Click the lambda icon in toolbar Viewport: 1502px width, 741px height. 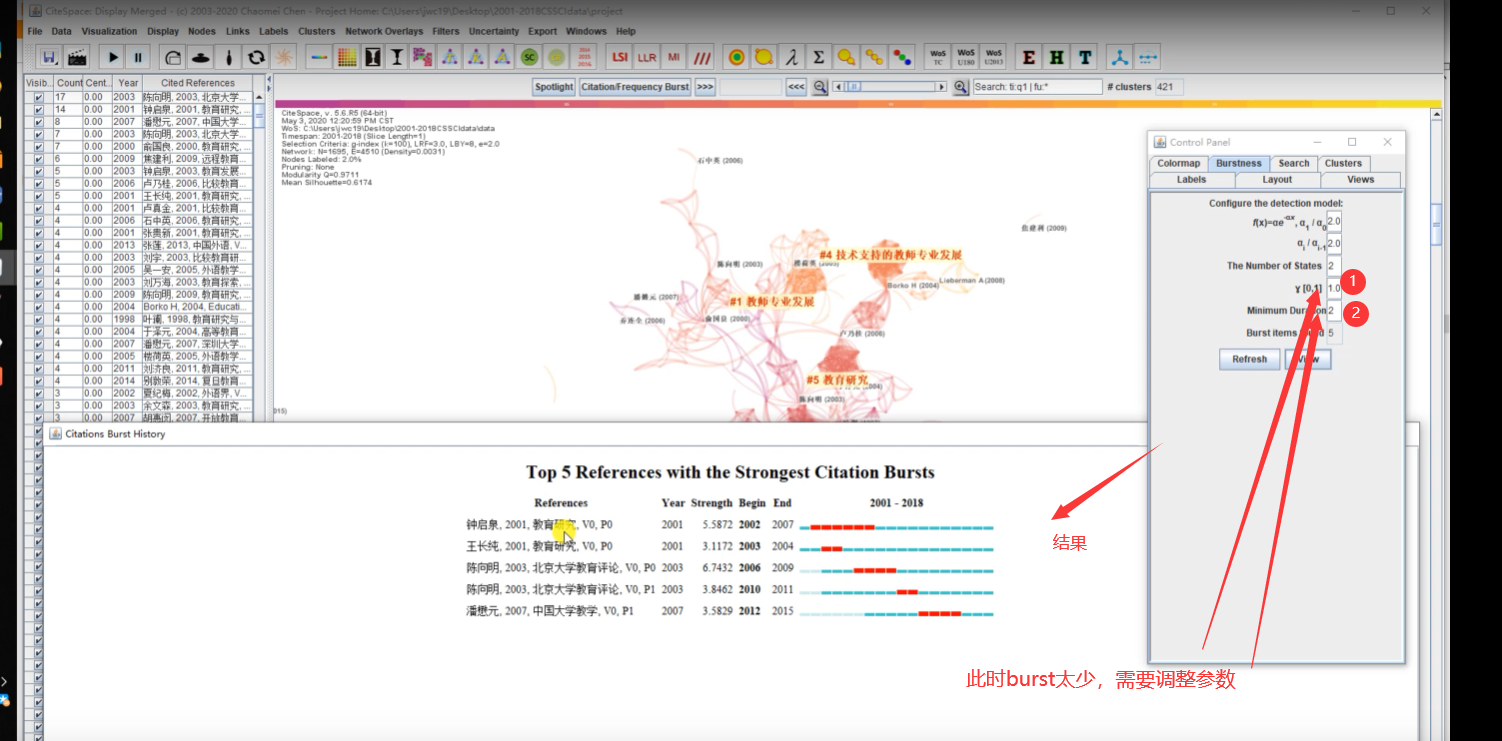[x=792, y=57]
